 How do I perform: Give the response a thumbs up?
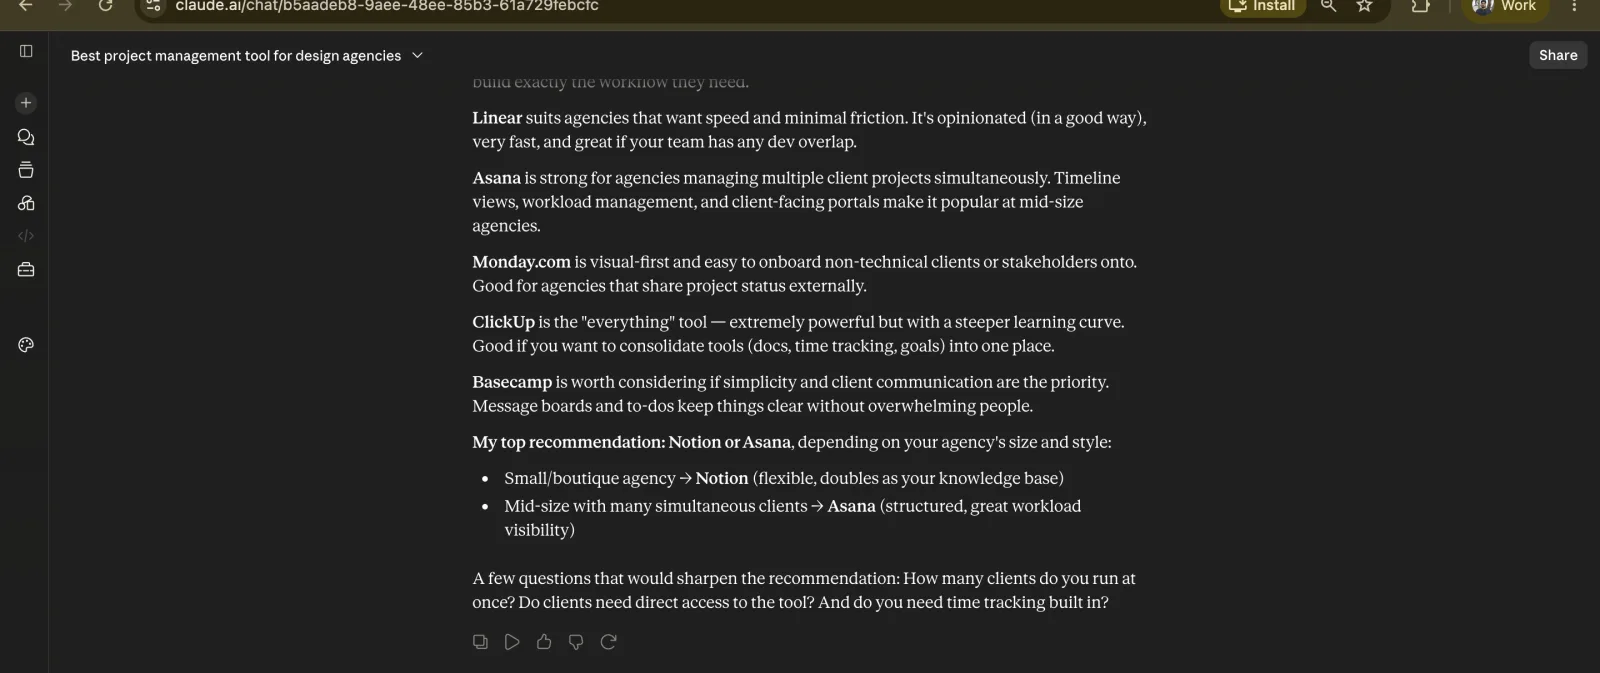(x=544, y=642)
